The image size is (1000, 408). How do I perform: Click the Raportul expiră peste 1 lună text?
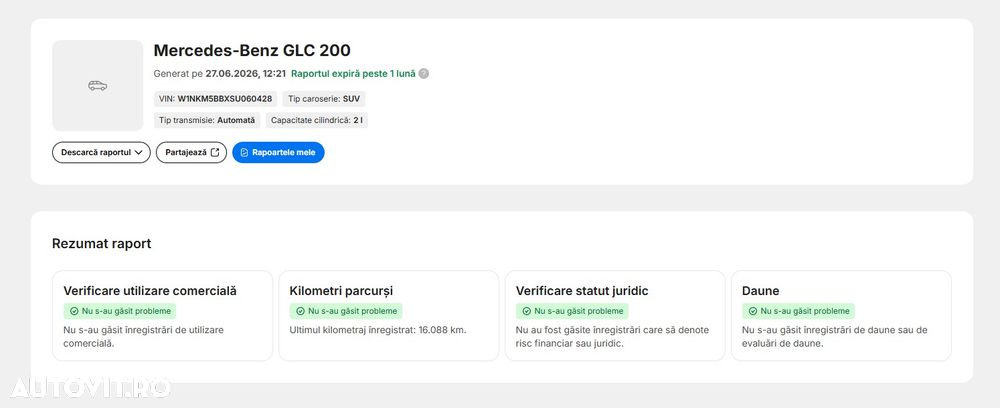point(353,73)
